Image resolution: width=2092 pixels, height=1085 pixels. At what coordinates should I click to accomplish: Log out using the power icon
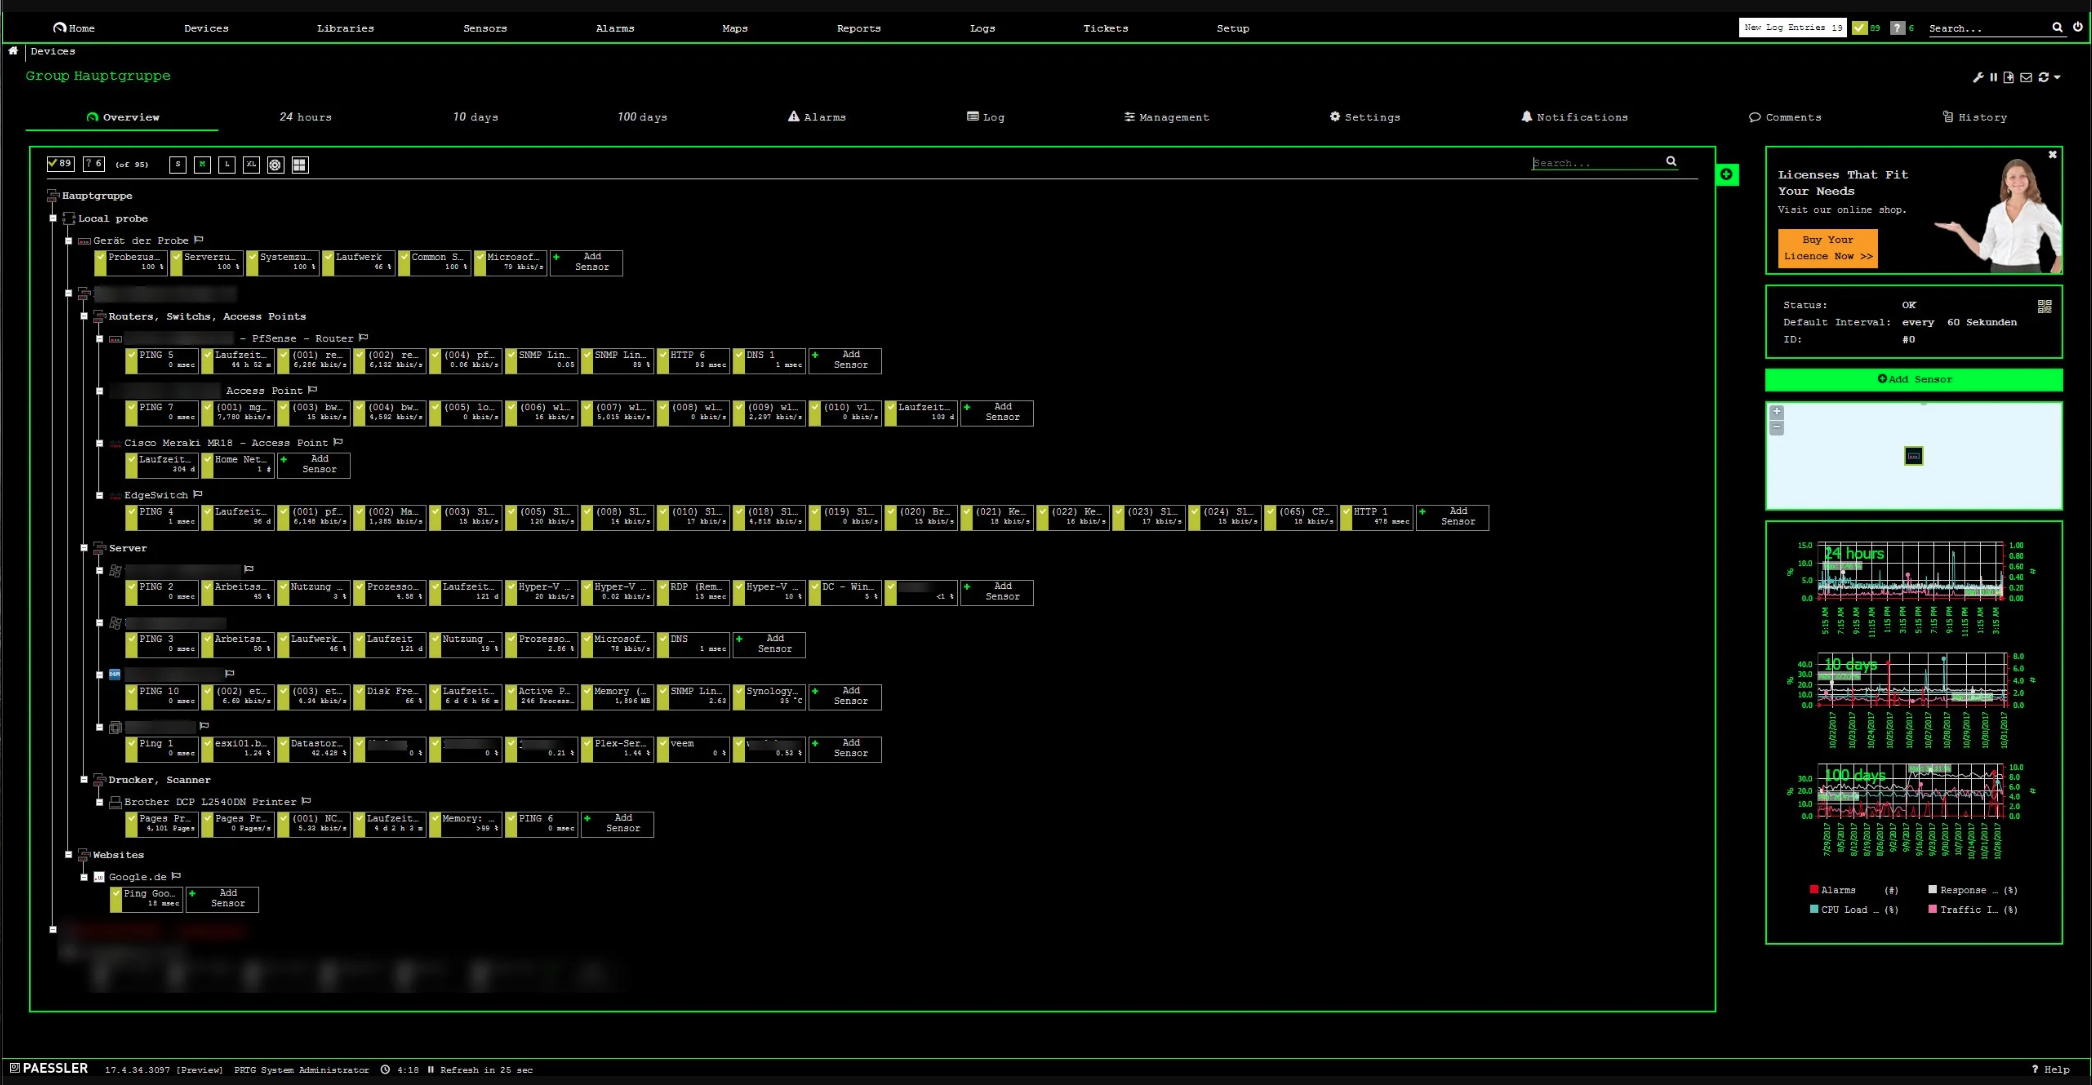[2077, 28]
